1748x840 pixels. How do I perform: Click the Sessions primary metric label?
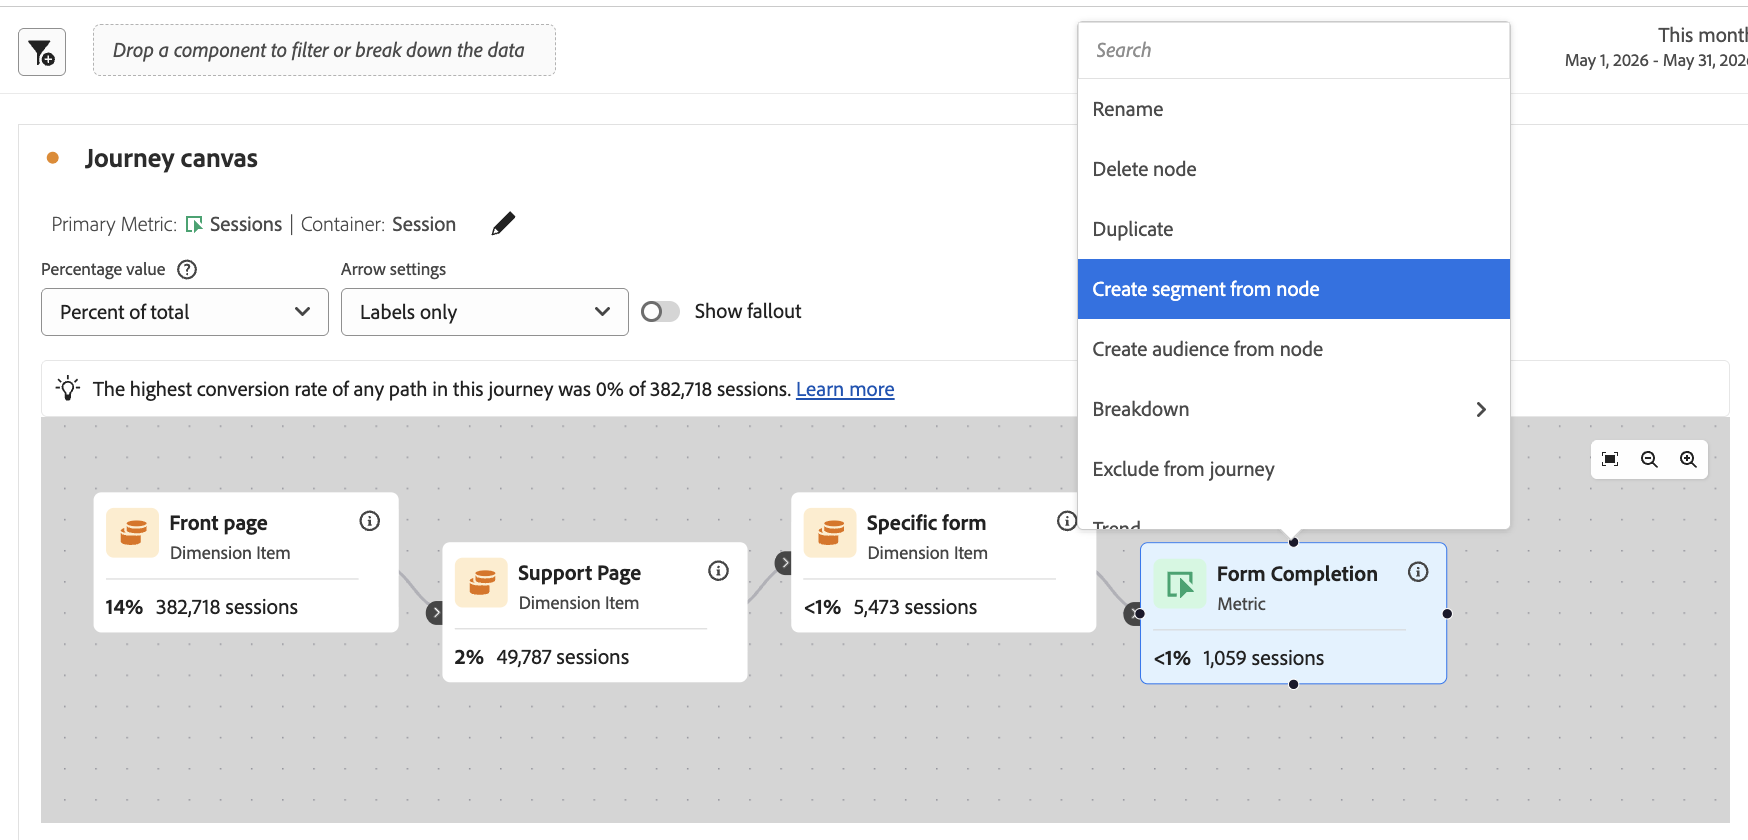pos(246,225)
